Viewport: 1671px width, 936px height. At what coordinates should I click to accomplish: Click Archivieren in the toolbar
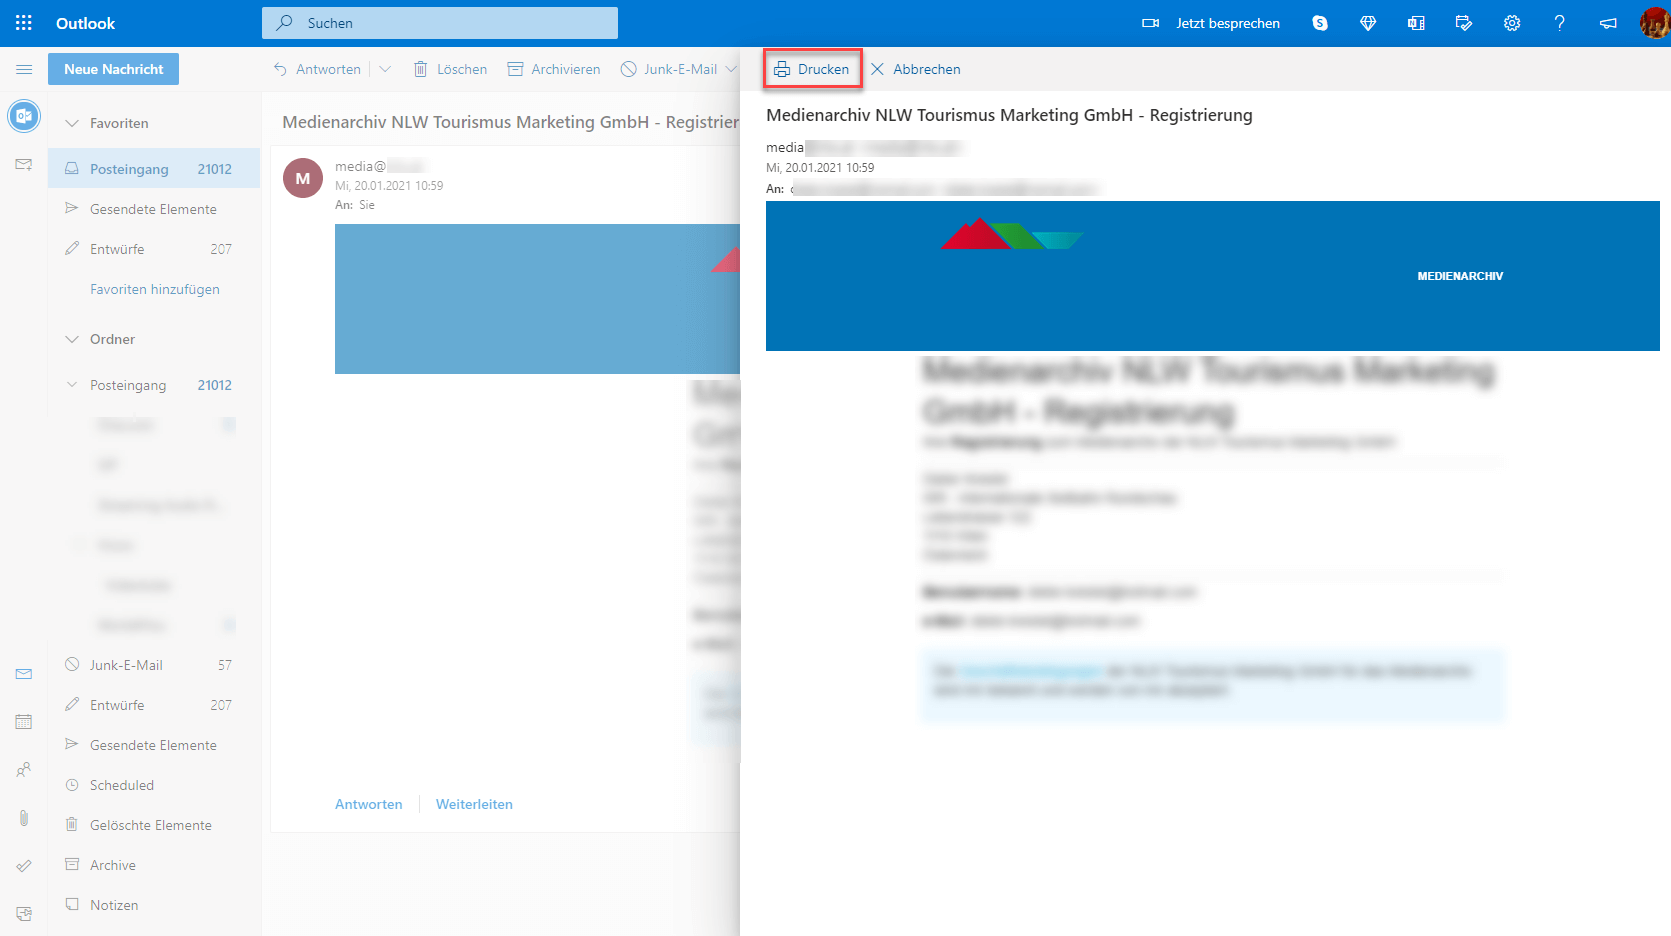(x=554, y=69)
